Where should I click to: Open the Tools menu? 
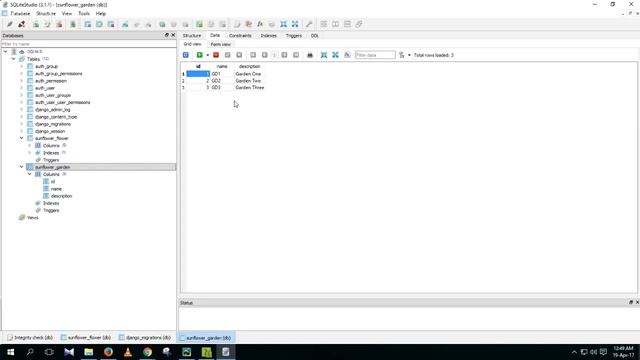[x=84, y=13]
